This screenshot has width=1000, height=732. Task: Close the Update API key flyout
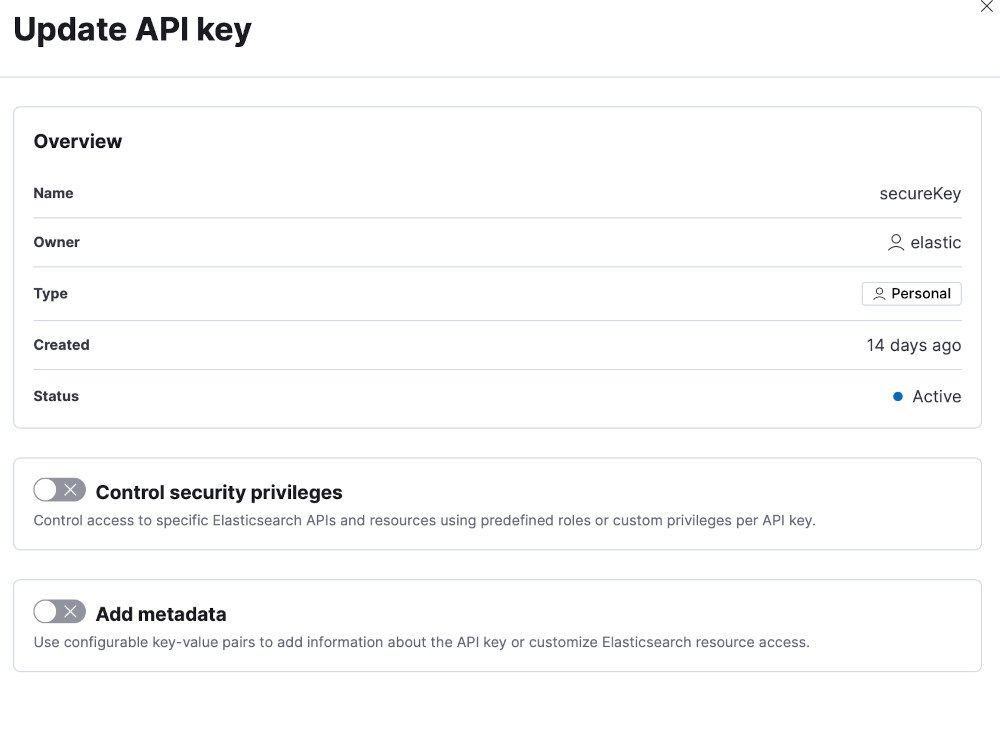pos(986,6)
